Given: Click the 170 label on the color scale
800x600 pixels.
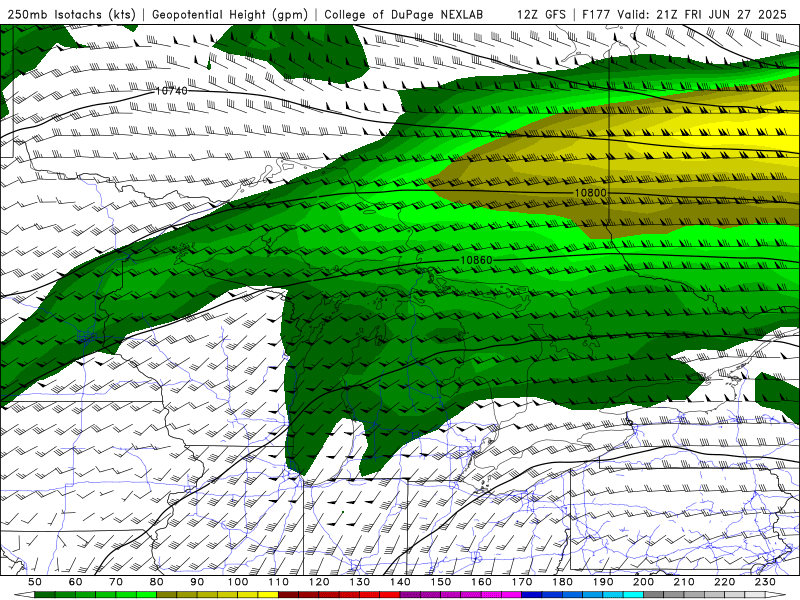Looking at the screenshot, I should (x=522, y=582).
